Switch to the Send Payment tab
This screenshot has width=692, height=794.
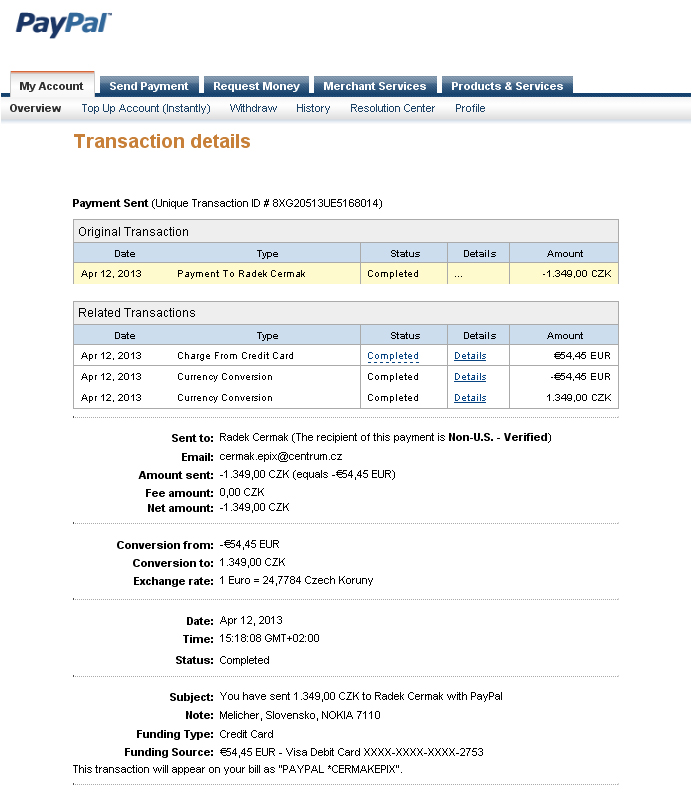point(148,86)
